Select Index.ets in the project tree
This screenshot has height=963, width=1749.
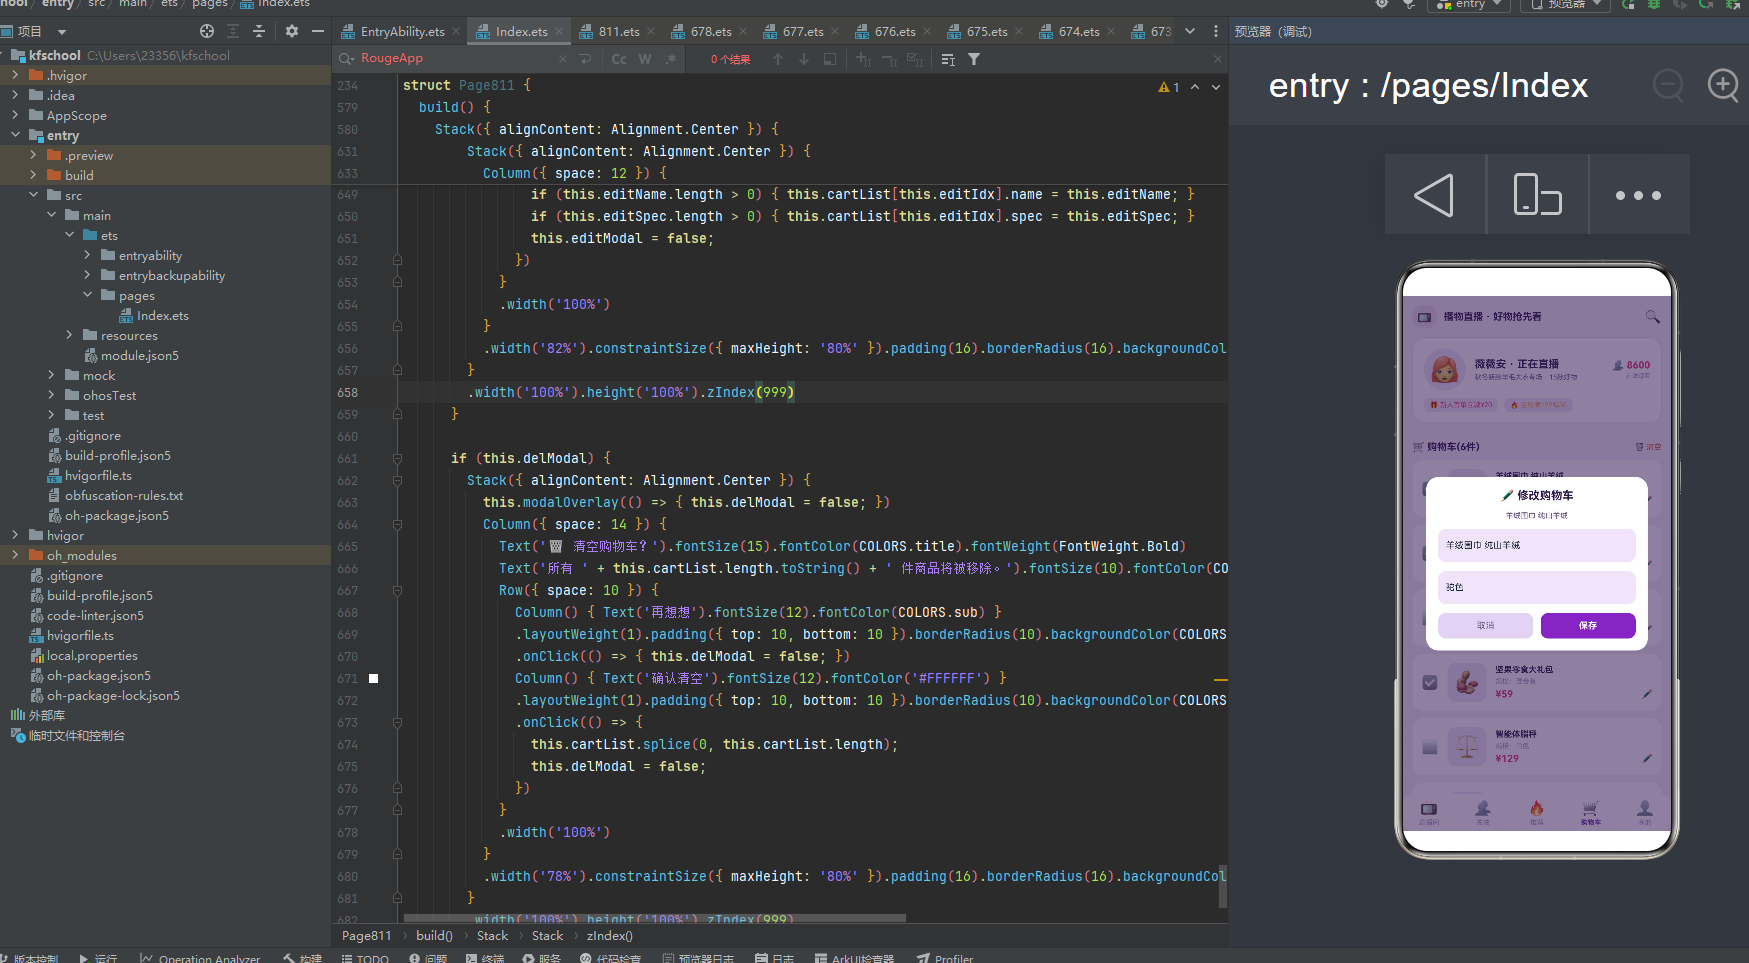tap(163, 315)
